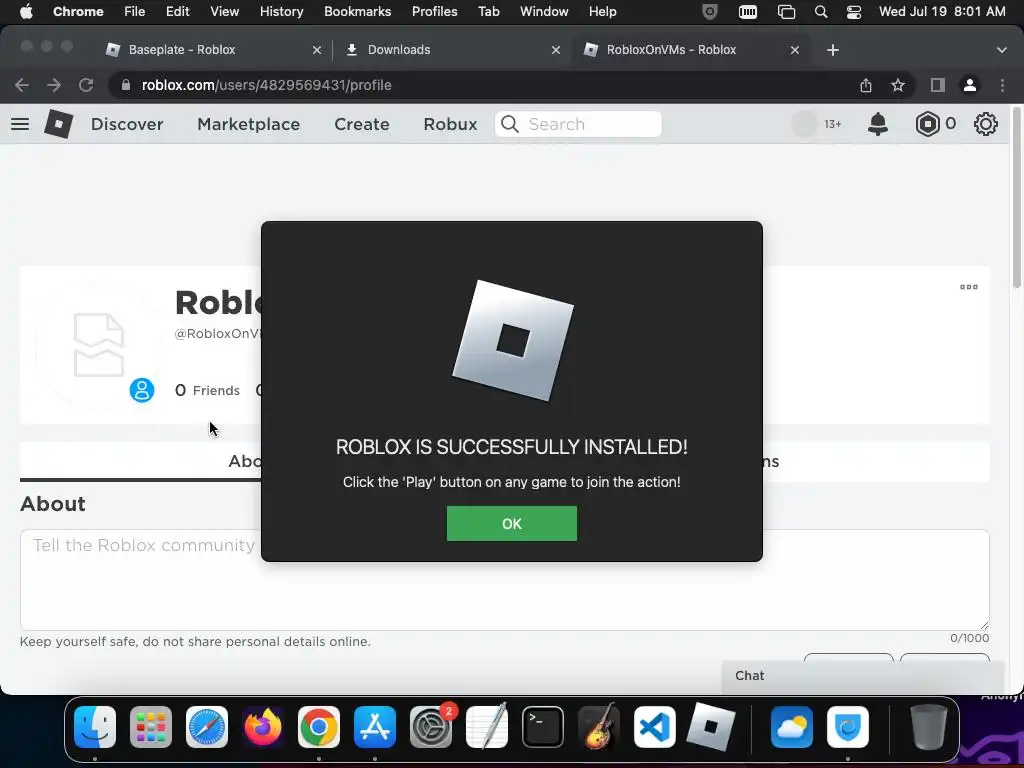This screenshot has height=768, width=1024.
Task: Open Trash in the Dock
Action: click(x=929, y=727)
